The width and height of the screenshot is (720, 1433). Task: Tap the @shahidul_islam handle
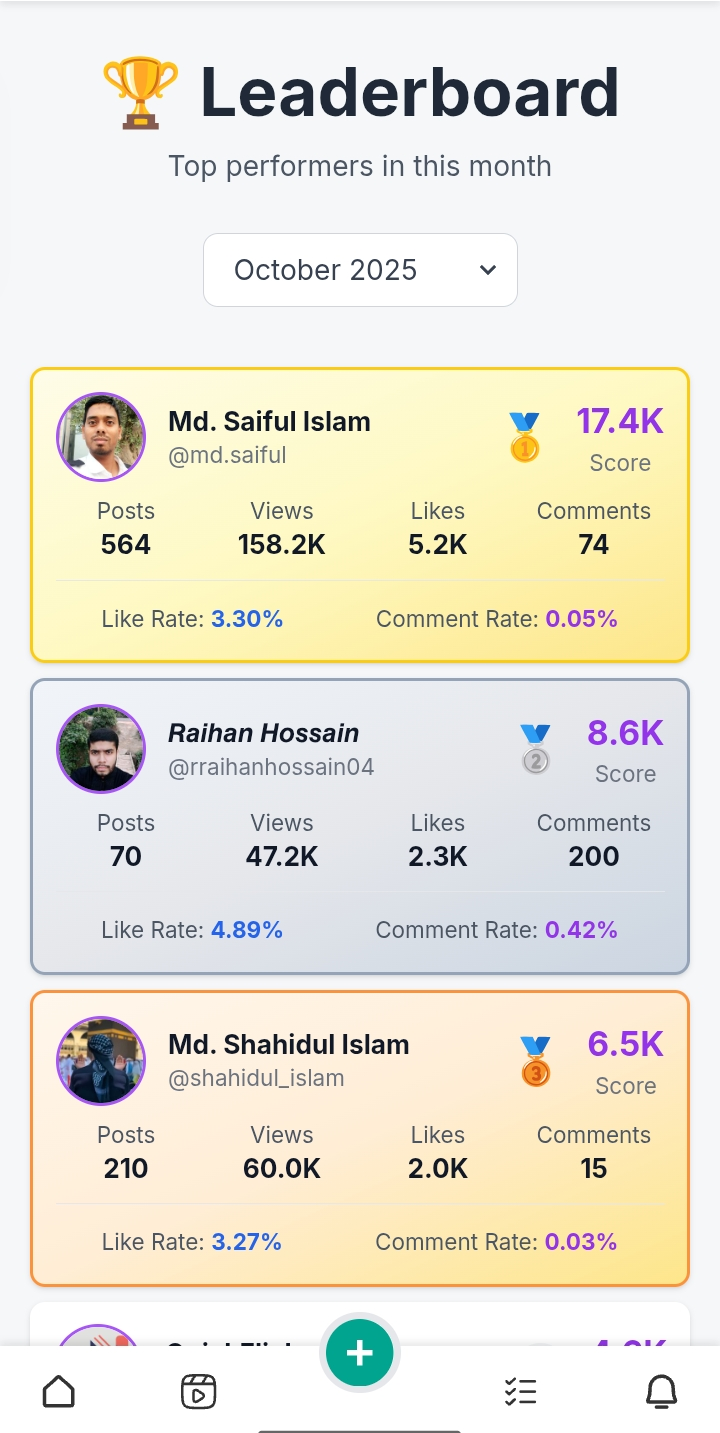(256, 1079)
